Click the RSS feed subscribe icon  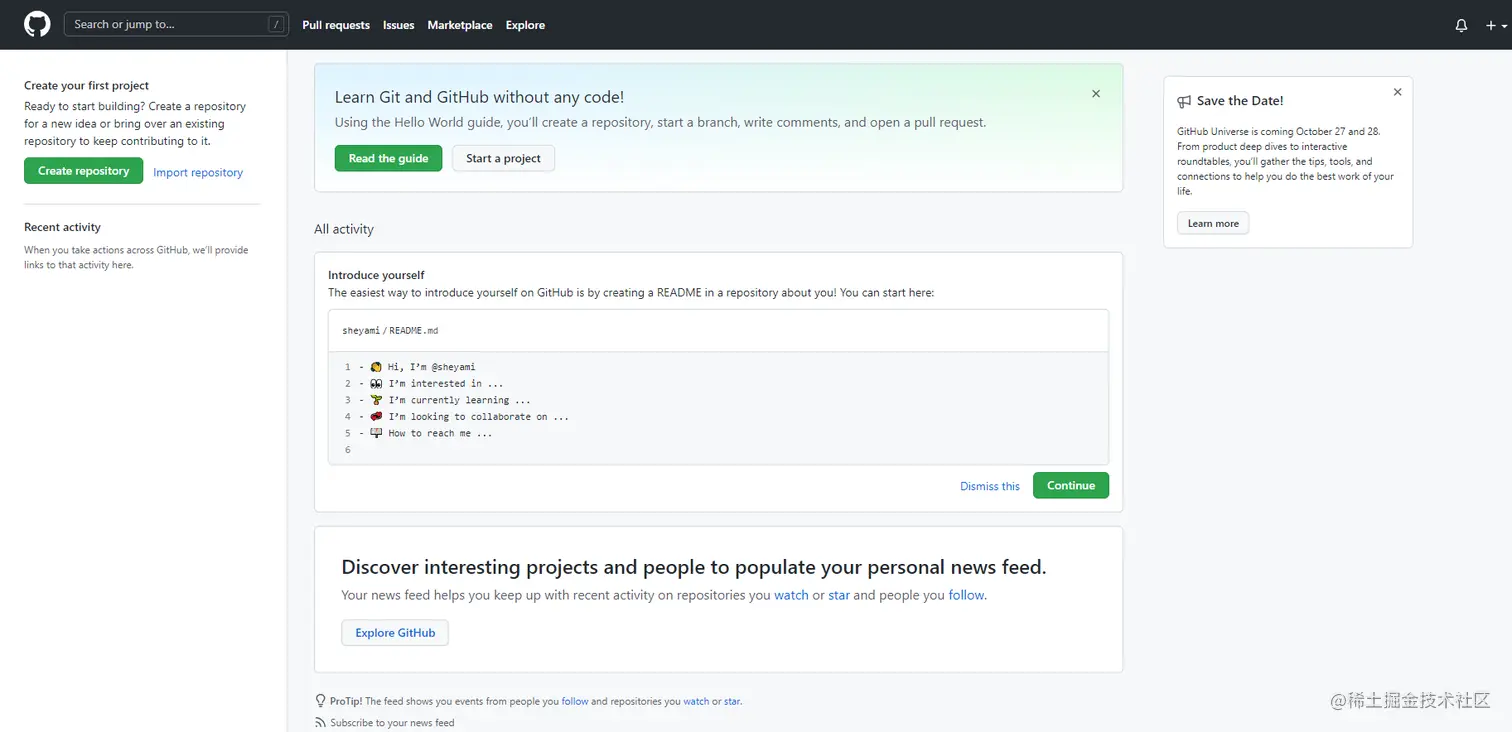pyautogui.click(x=320, y=723)
